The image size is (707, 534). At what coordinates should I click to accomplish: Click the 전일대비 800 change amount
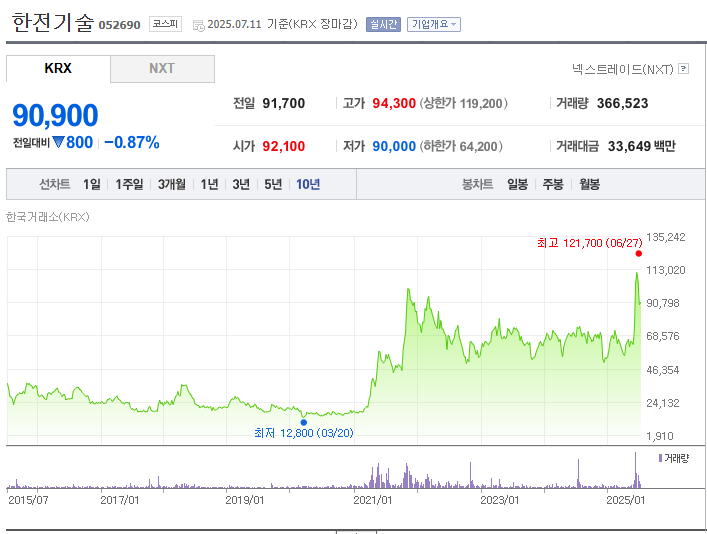[x=79, y=143]
